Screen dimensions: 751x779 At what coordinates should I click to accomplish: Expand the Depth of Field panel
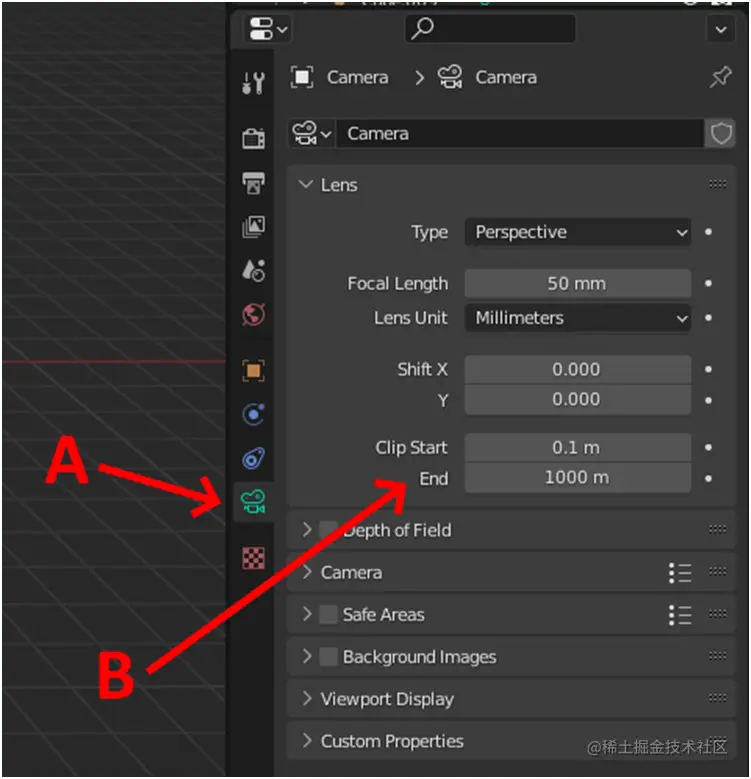pos(307,530)
